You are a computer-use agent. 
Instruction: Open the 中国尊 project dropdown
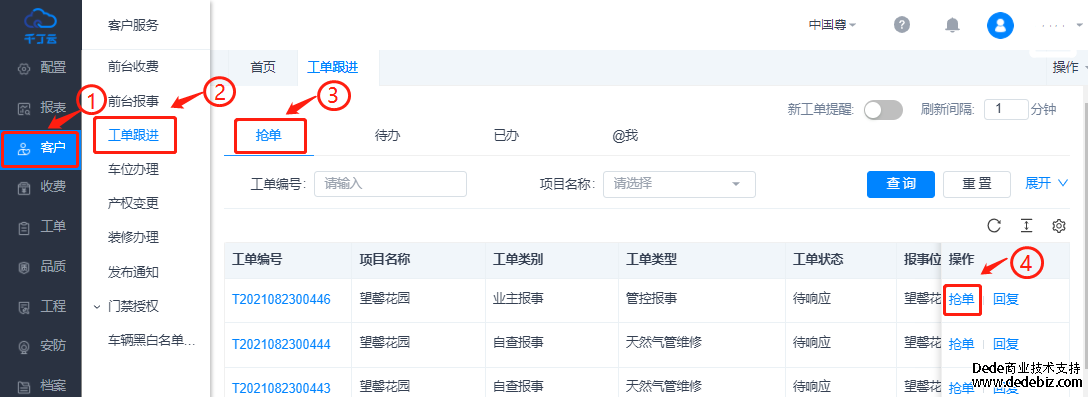pos(832,25)
